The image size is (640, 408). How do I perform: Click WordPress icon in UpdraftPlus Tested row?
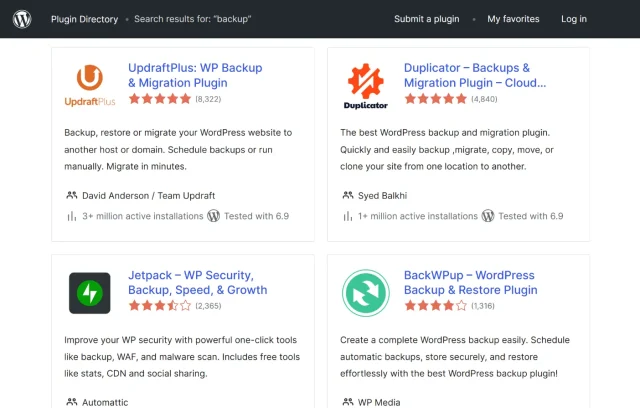tap(213, 215)
